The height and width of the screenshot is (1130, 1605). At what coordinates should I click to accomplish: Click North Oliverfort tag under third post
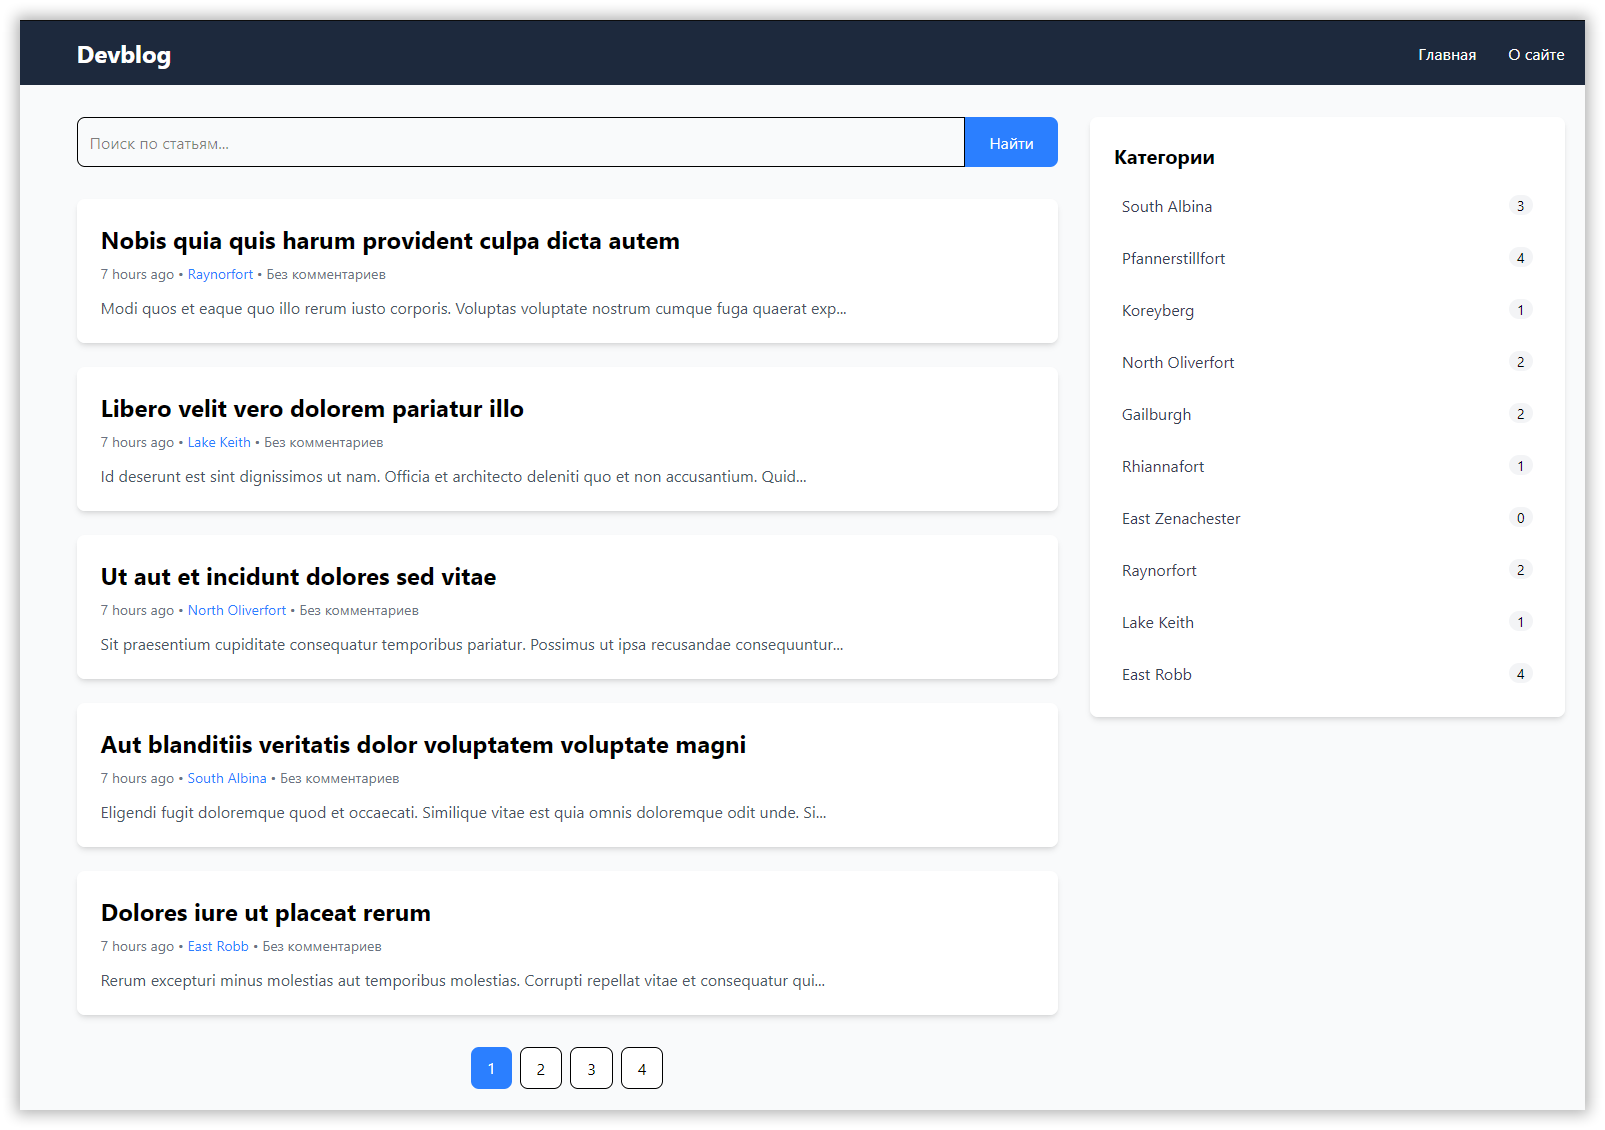[237, 611]
